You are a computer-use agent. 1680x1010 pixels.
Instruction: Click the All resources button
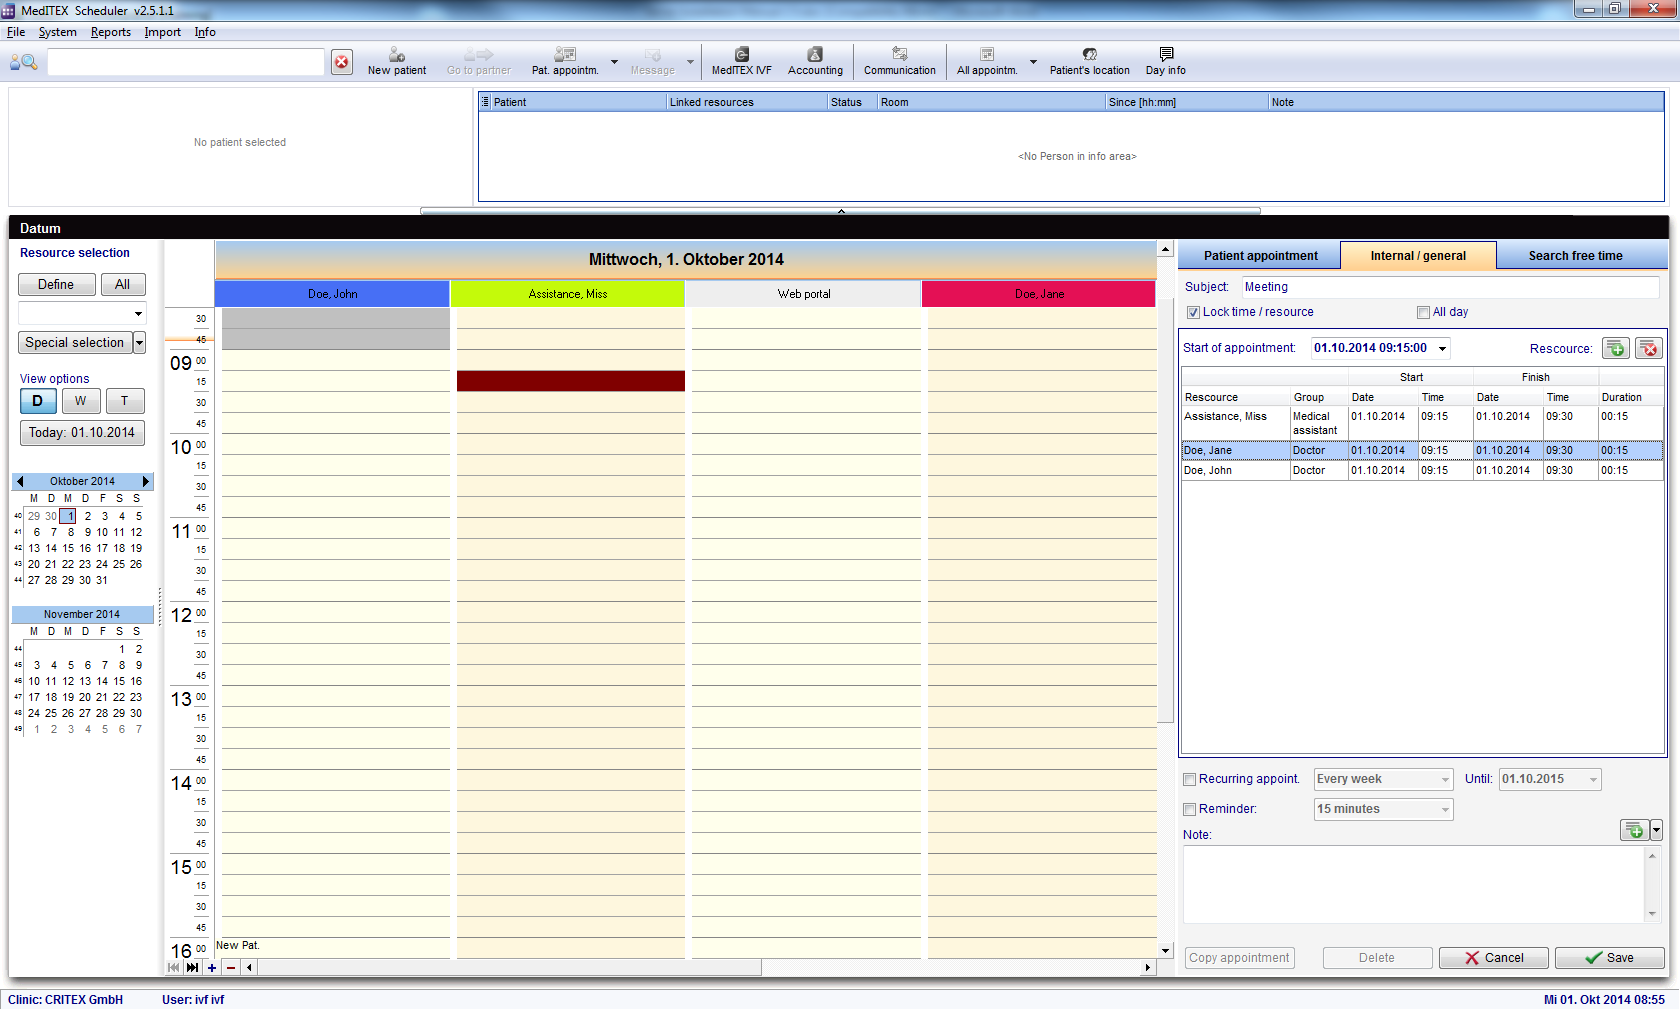(x=122, y=285)
